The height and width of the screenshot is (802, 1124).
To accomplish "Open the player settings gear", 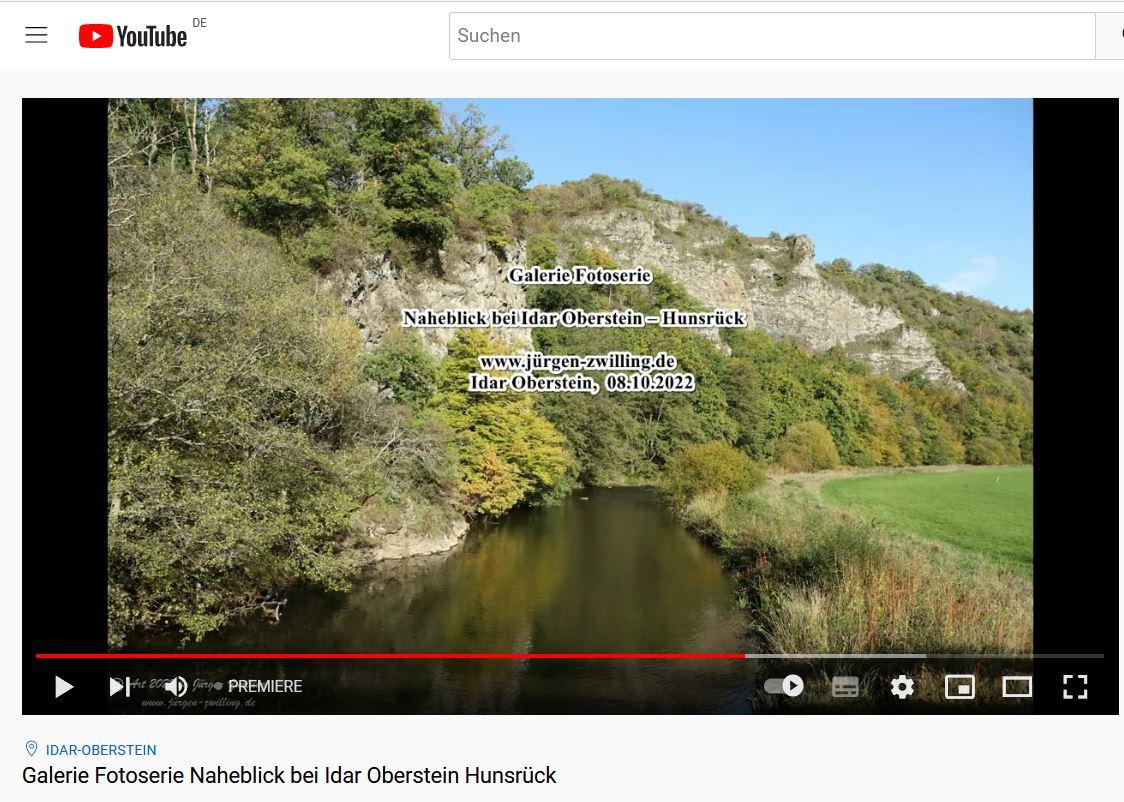I will coord(902,687).
